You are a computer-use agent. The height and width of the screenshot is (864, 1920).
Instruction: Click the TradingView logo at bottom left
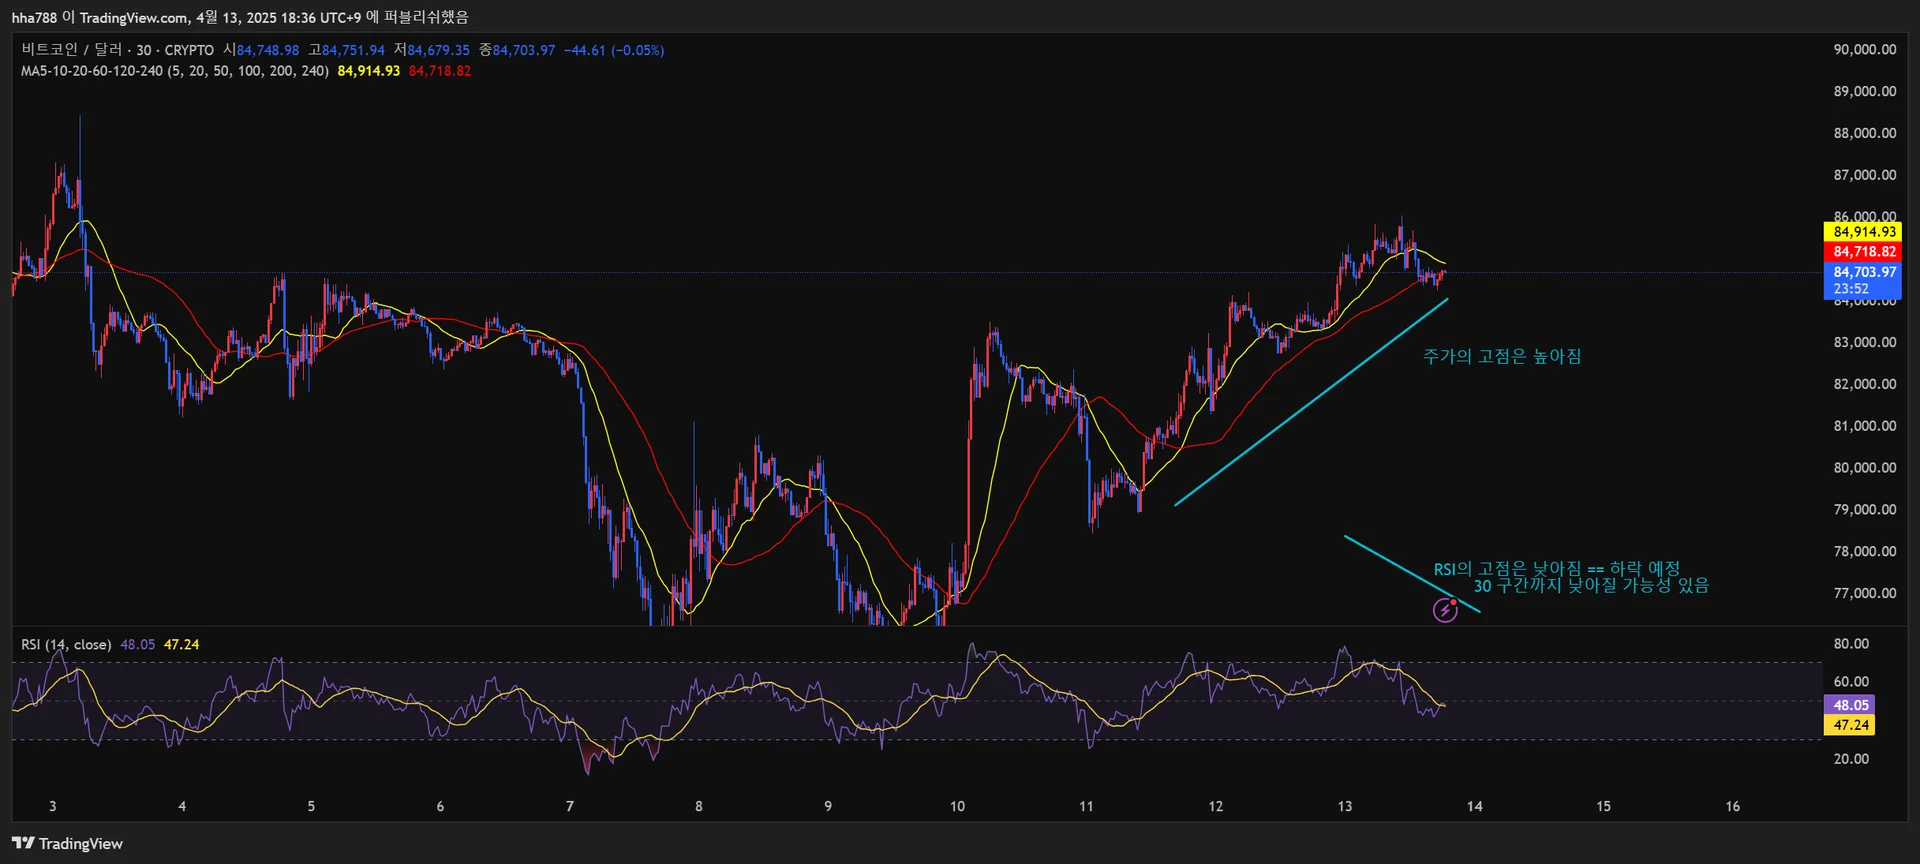coord(67,843)
